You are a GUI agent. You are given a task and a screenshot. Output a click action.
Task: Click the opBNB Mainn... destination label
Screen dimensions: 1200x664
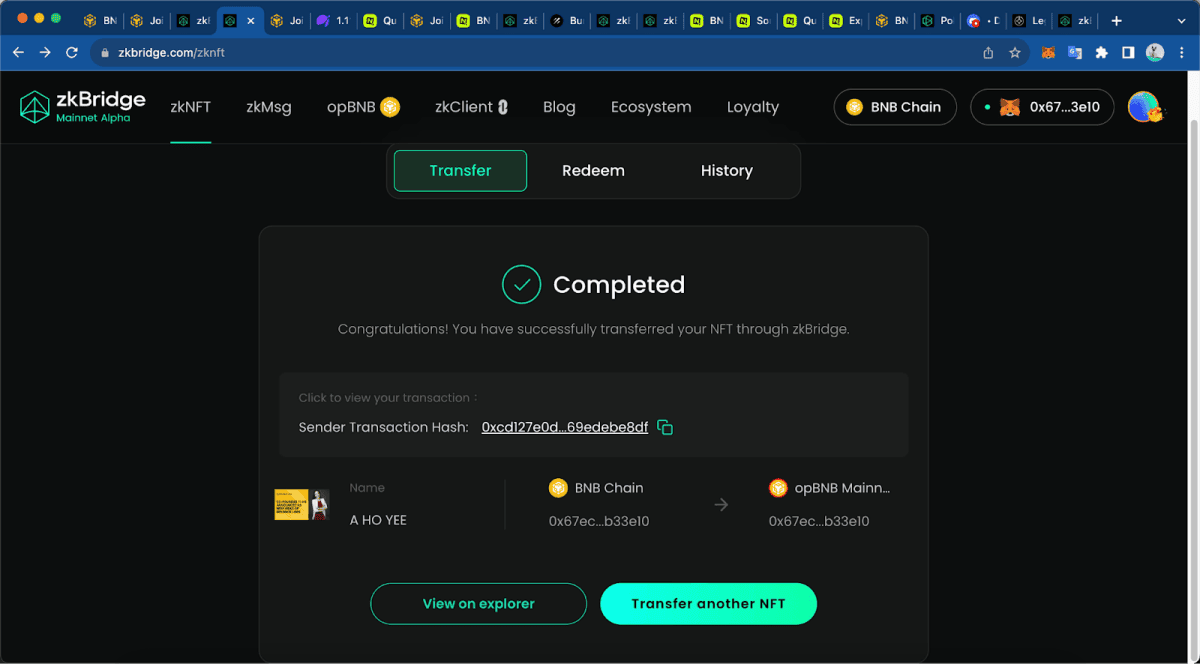pos(830,488)
